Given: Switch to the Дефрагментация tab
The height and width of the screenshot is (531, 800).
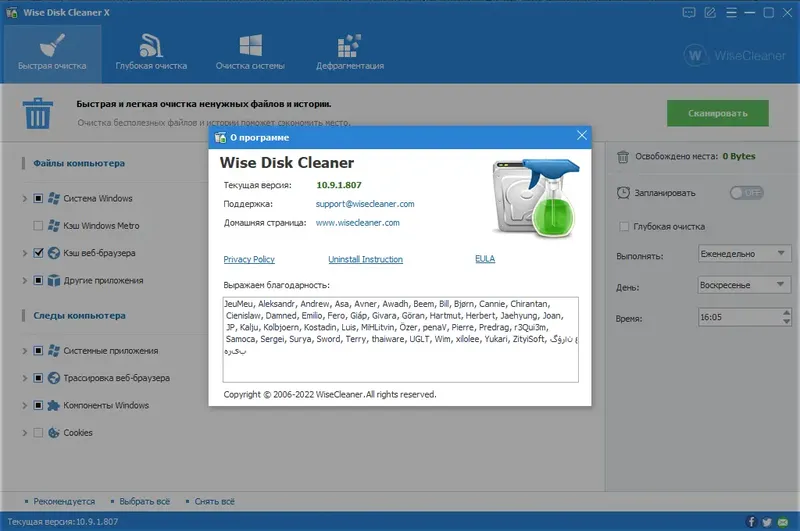Looking at the screenshot, I should click(350, 54).
